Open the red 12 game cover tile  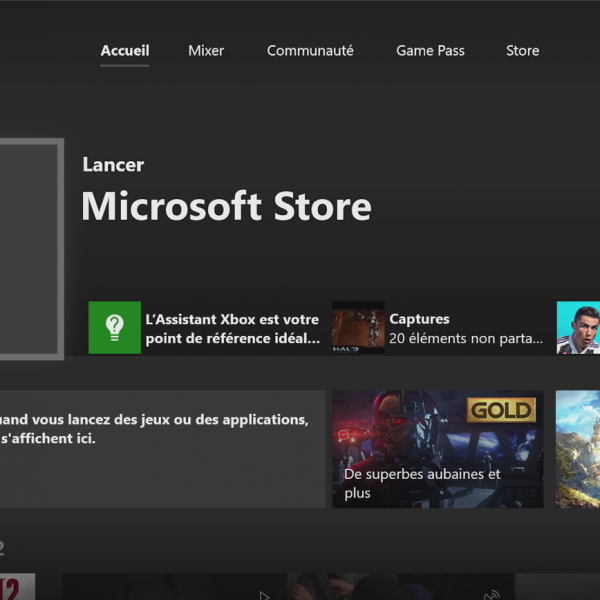[17, 587]
